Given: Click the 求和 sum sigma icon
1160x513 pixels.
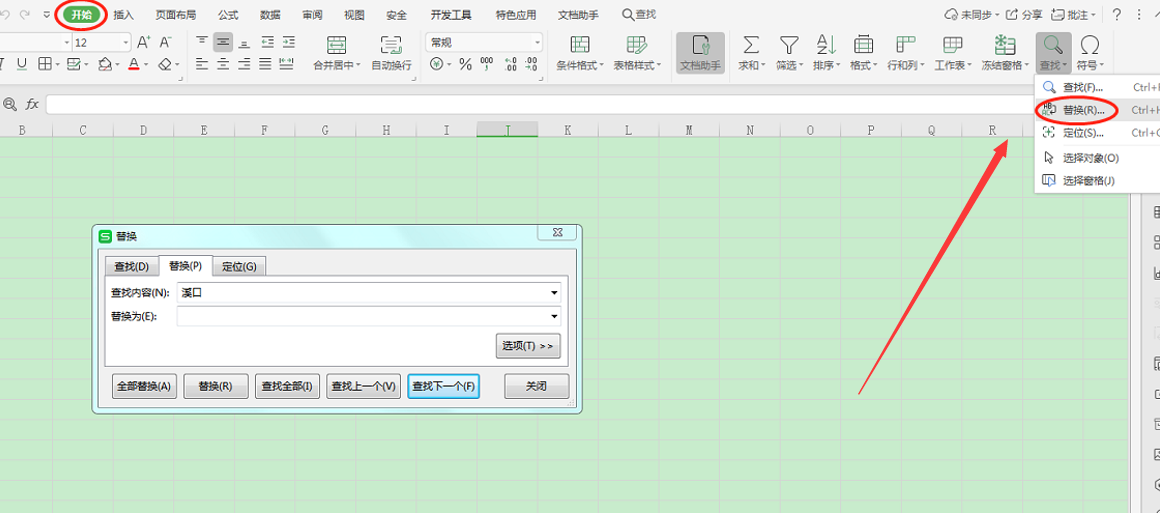Looking at the screenshot, I should tap(752, 45).
